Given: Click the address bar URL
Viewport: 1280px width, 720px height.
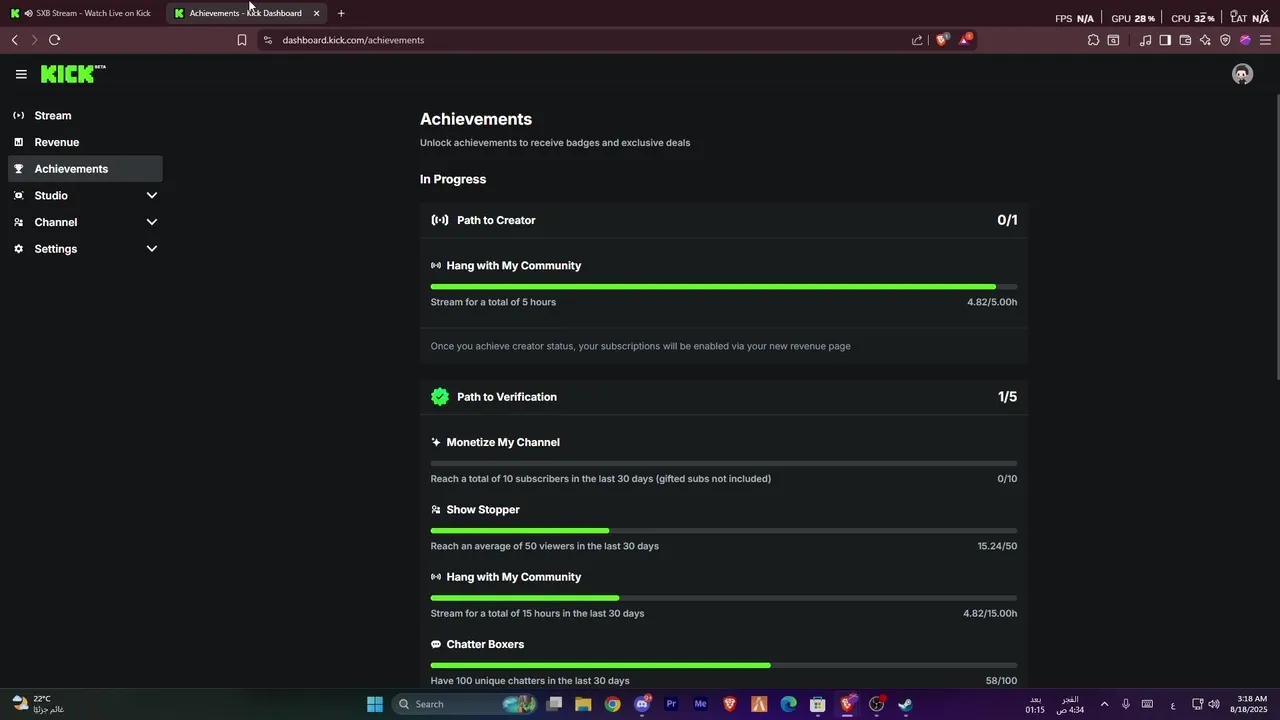Looking at the screenshot, I should (x=353, y=40).
